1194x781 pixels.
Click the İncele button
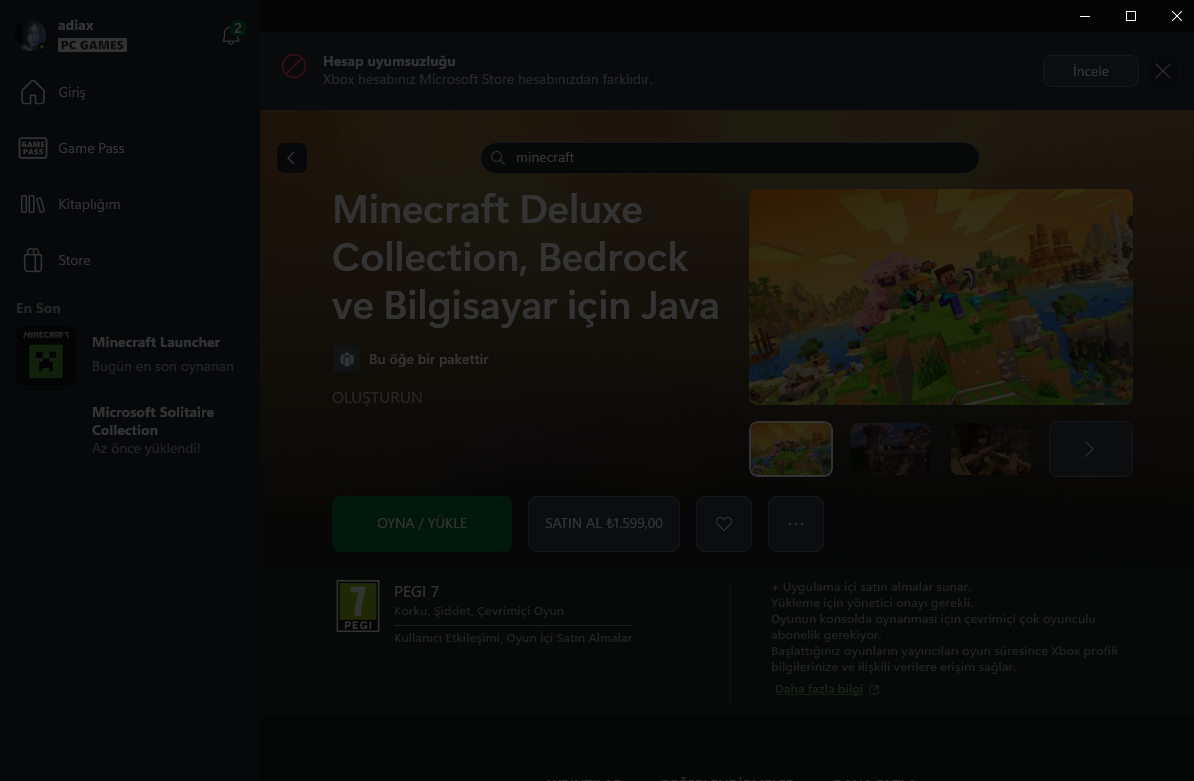pos(1090,71)
